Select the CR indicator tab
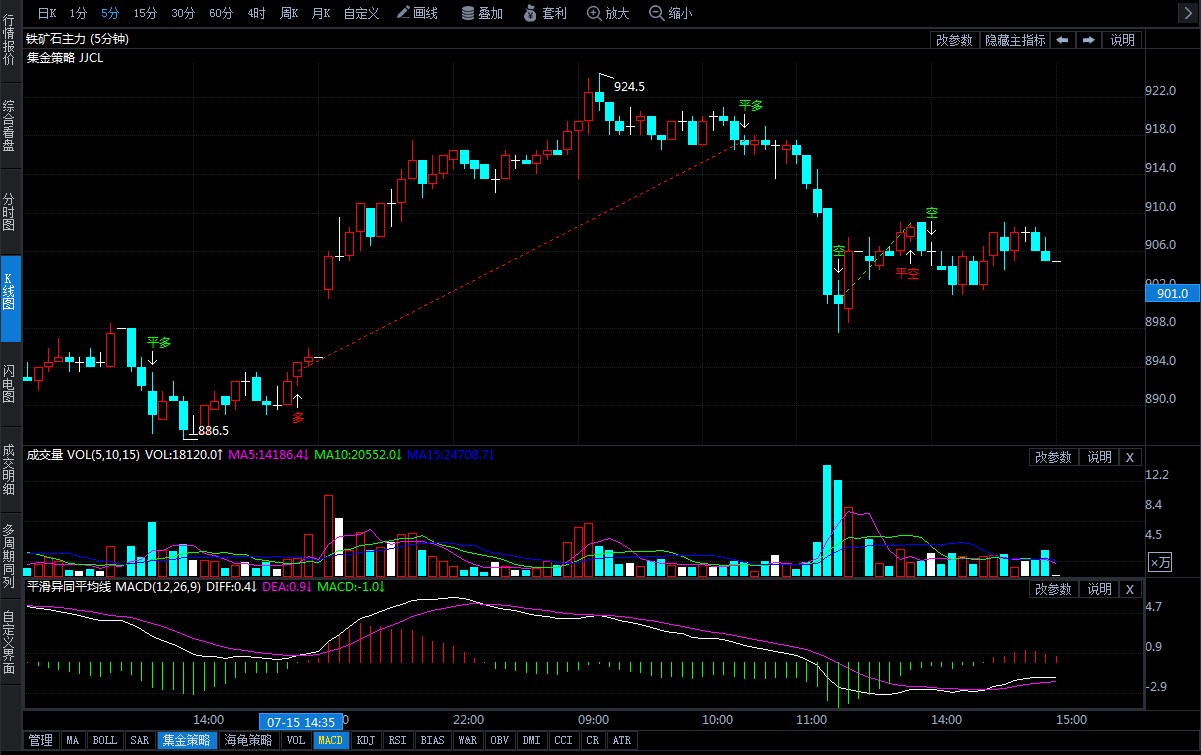Viewport: 1201px width, 755px height. pyautogui.click(x=592, y=741)
